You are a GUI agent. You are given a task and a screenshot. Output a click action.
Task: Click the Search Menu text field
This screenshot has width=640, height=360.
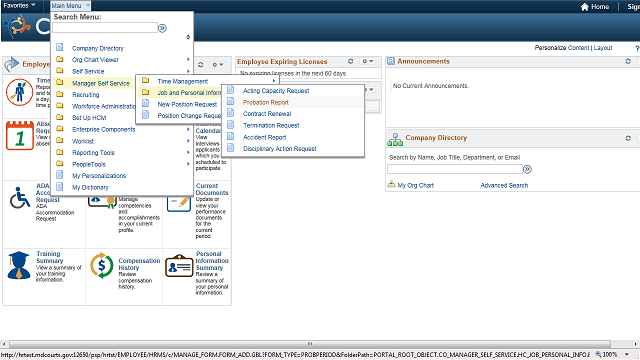[105, 28]
